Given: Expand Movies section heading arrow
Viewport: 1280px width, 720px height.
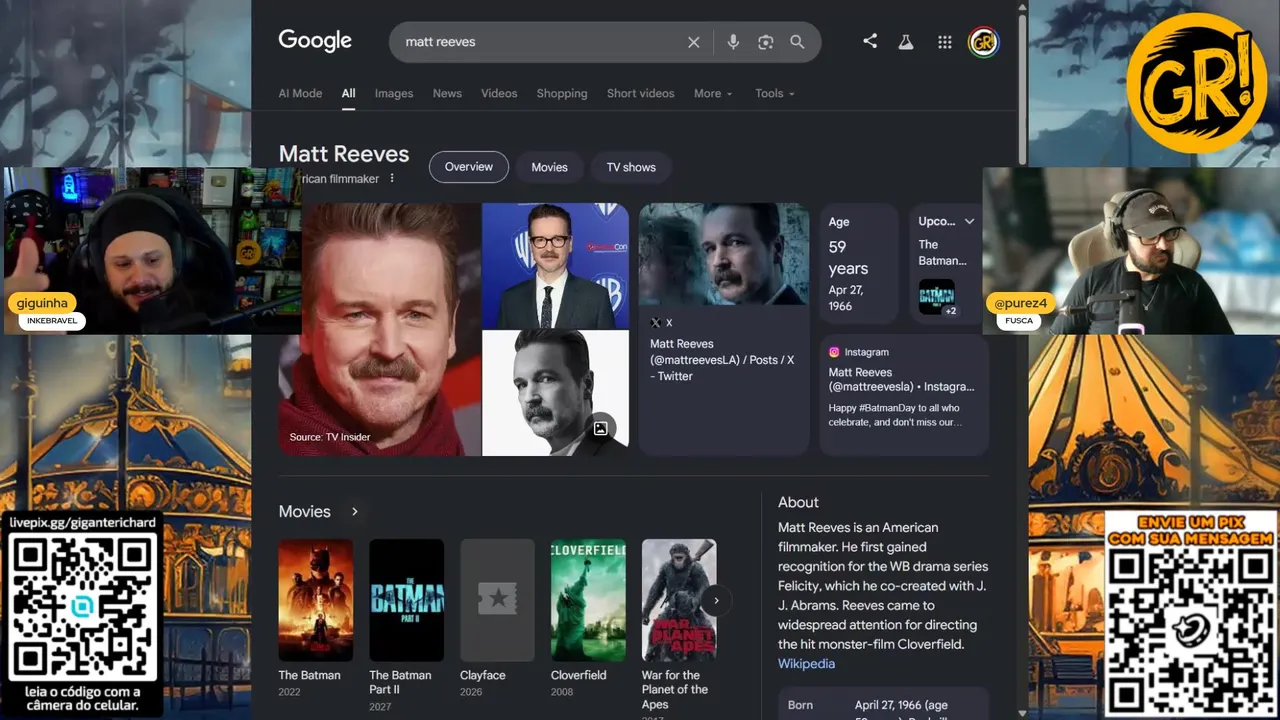Looking at the screenshot, I should tap(354, 511).
